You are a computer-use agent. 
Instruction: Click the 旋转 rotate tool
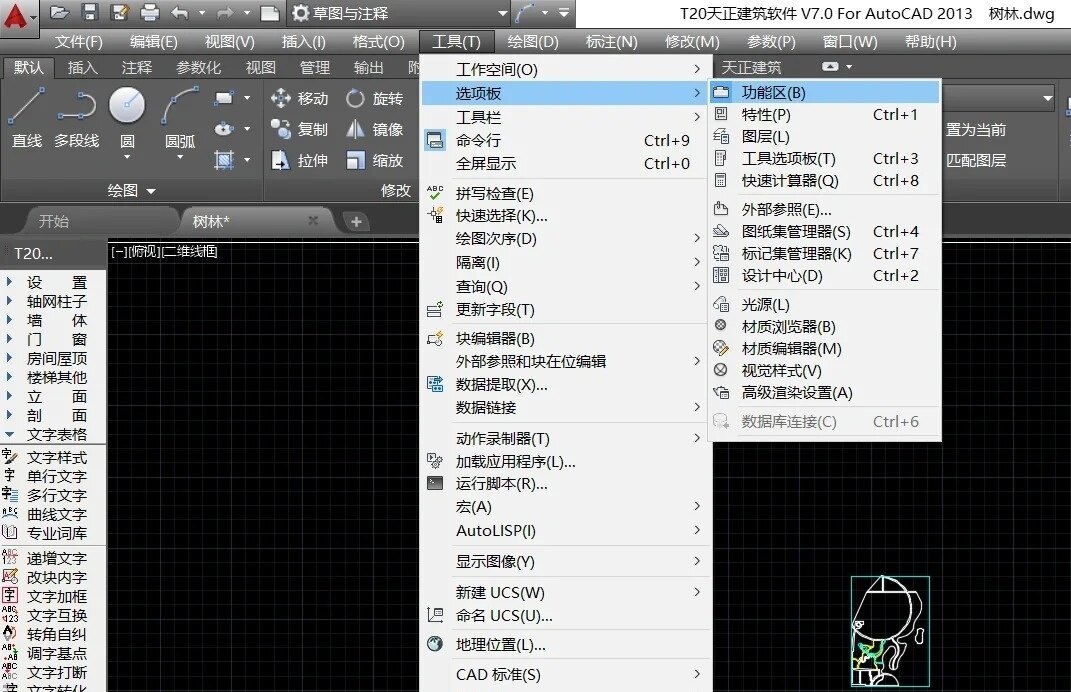coord(374,98)
